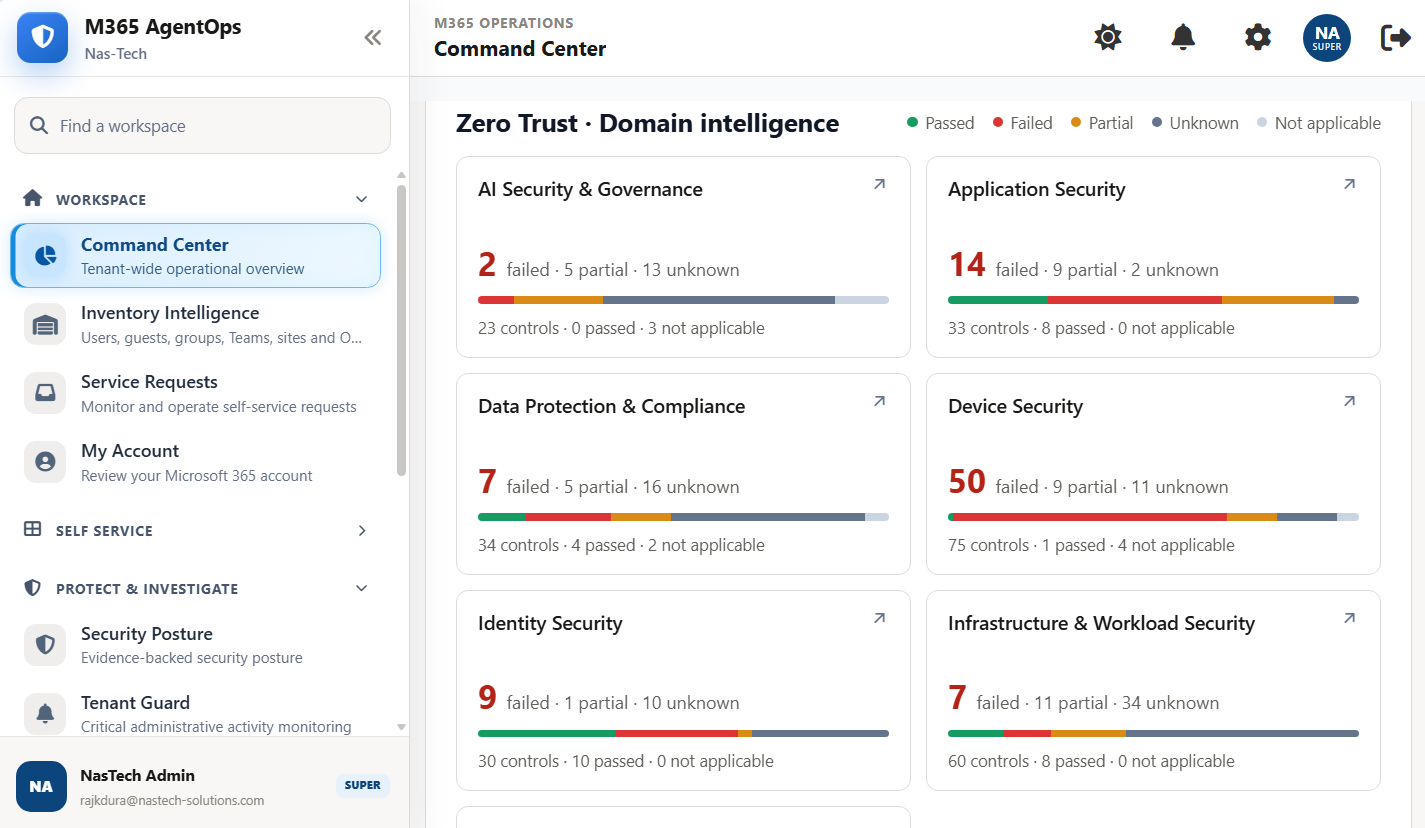Image resolution: width=1425 pixels, height=828 pixels.
Task: Click the Find a workspace search field
Action: pyautogui.click(x=202, y=126)
